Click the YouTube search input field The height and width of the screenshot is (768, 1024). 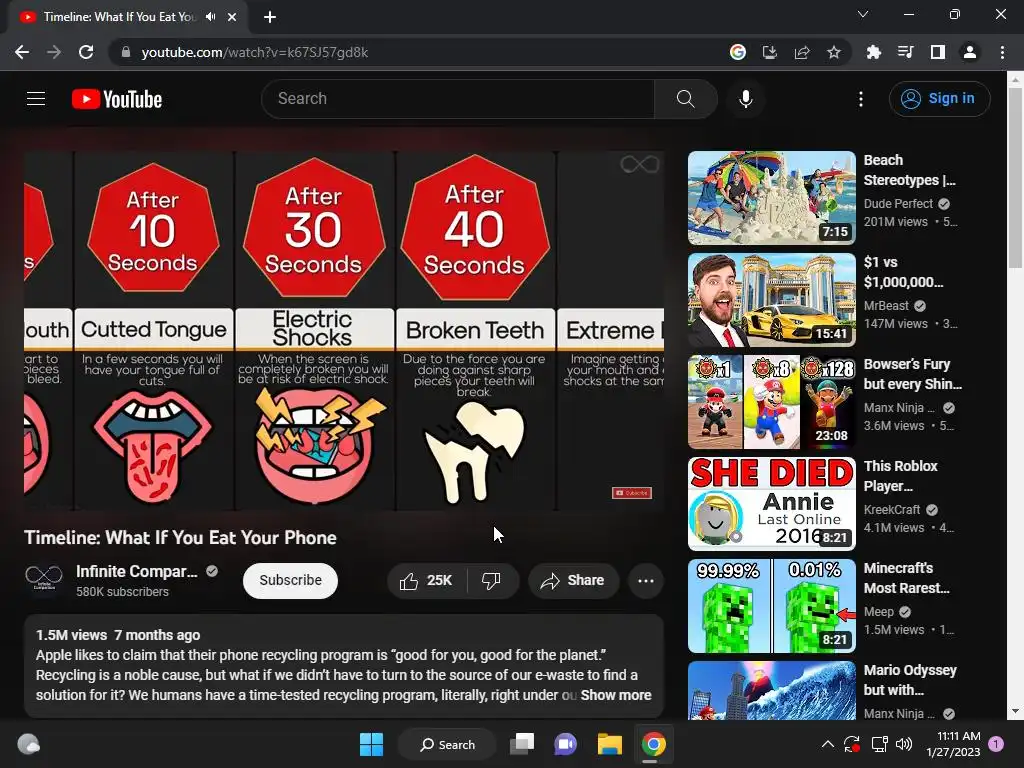458,99
